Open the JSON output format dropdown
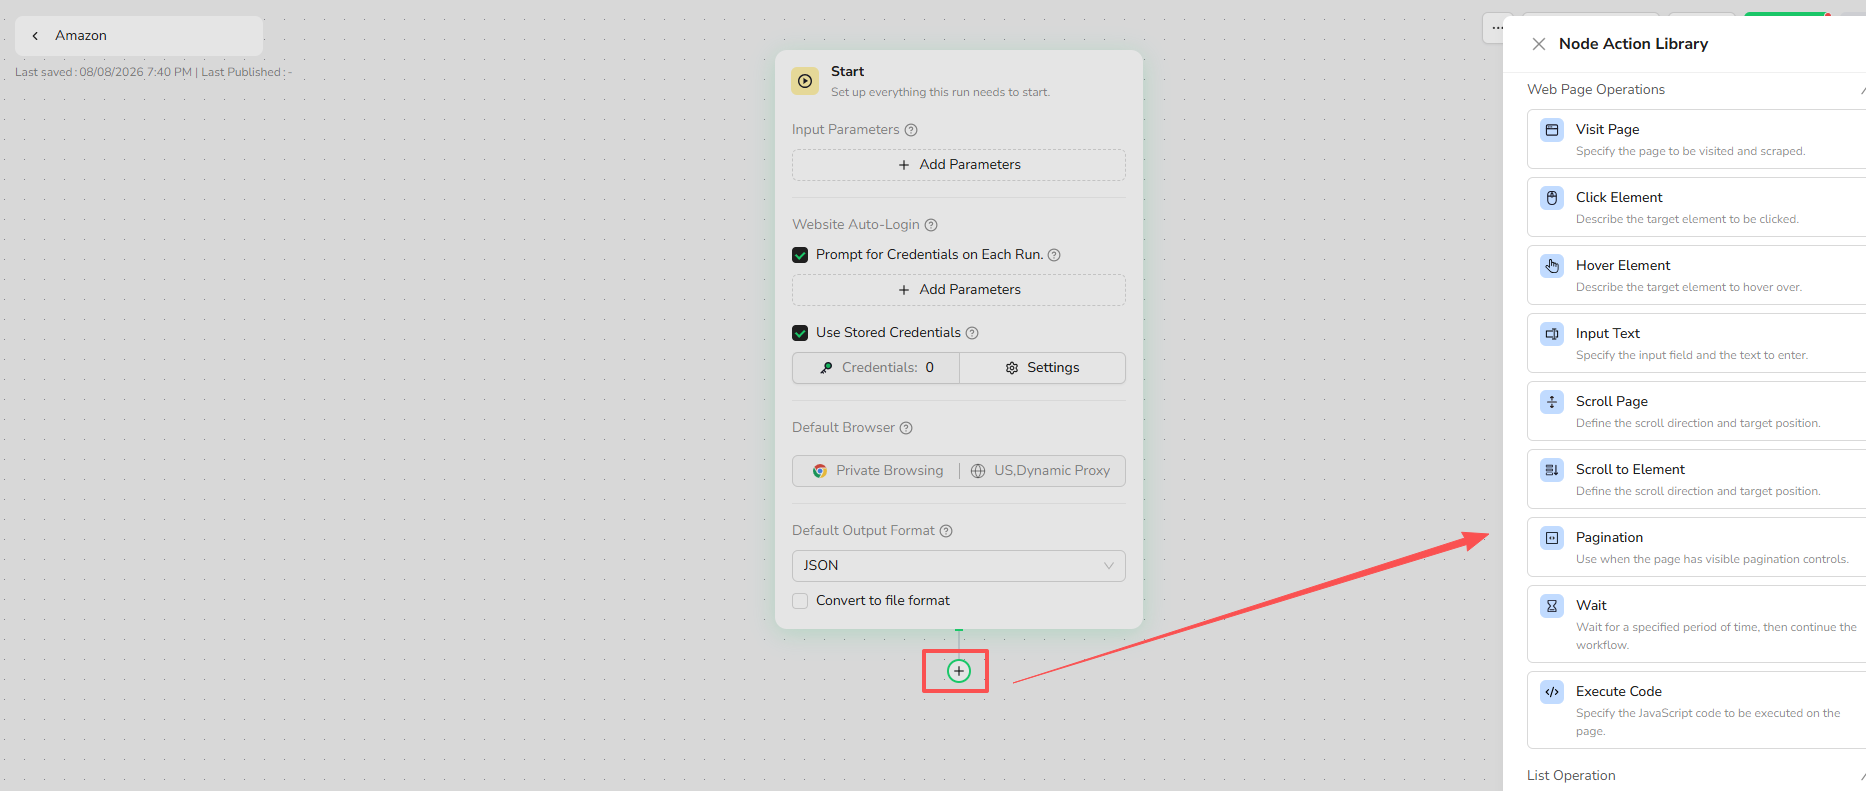Image resolution: width=1866 pixels, height=791 pixels. 959,566
